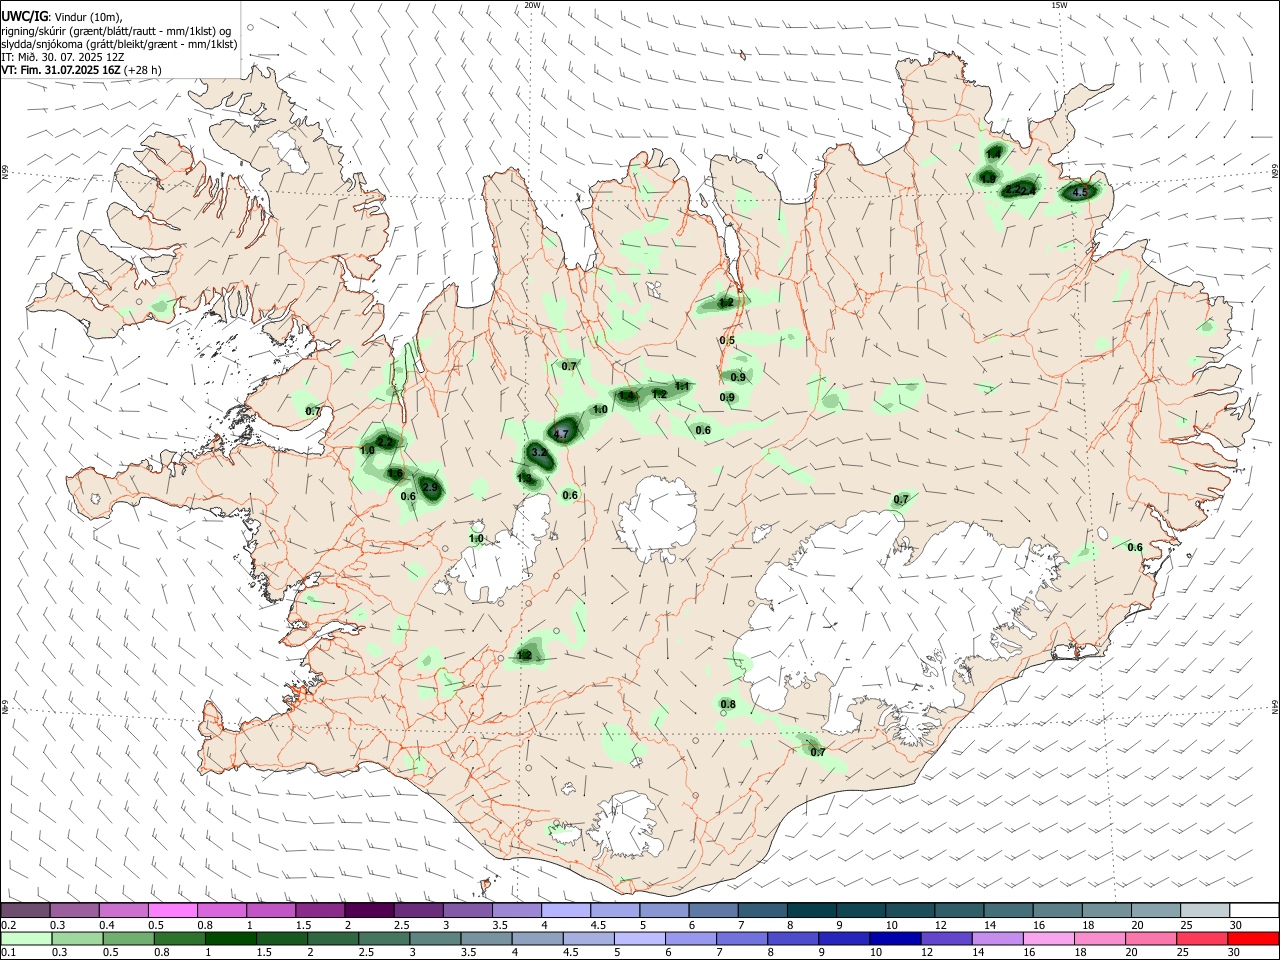Click the 4.7 precipitation value on the map
This screenshot has width=1280, height=960.
click(x=561, y=434)
